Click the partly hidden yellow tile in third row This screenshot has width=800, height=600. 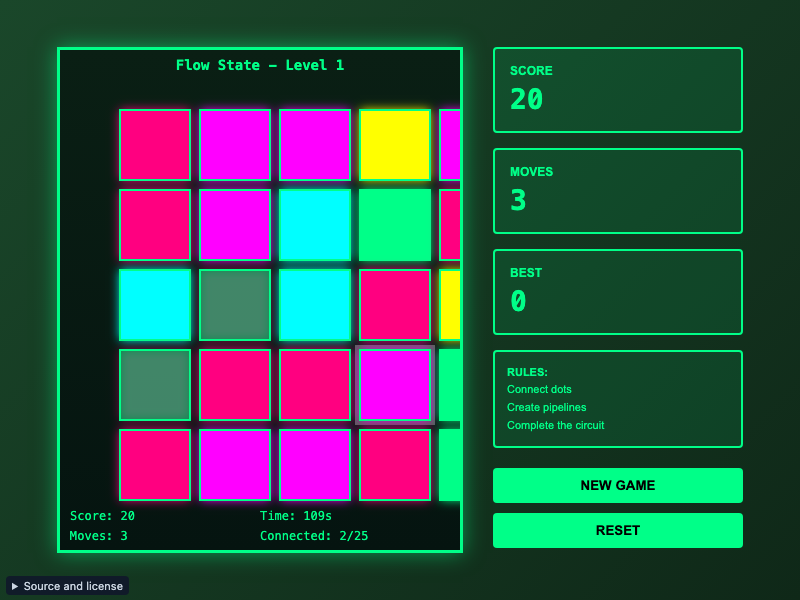[x=450, y=305]
